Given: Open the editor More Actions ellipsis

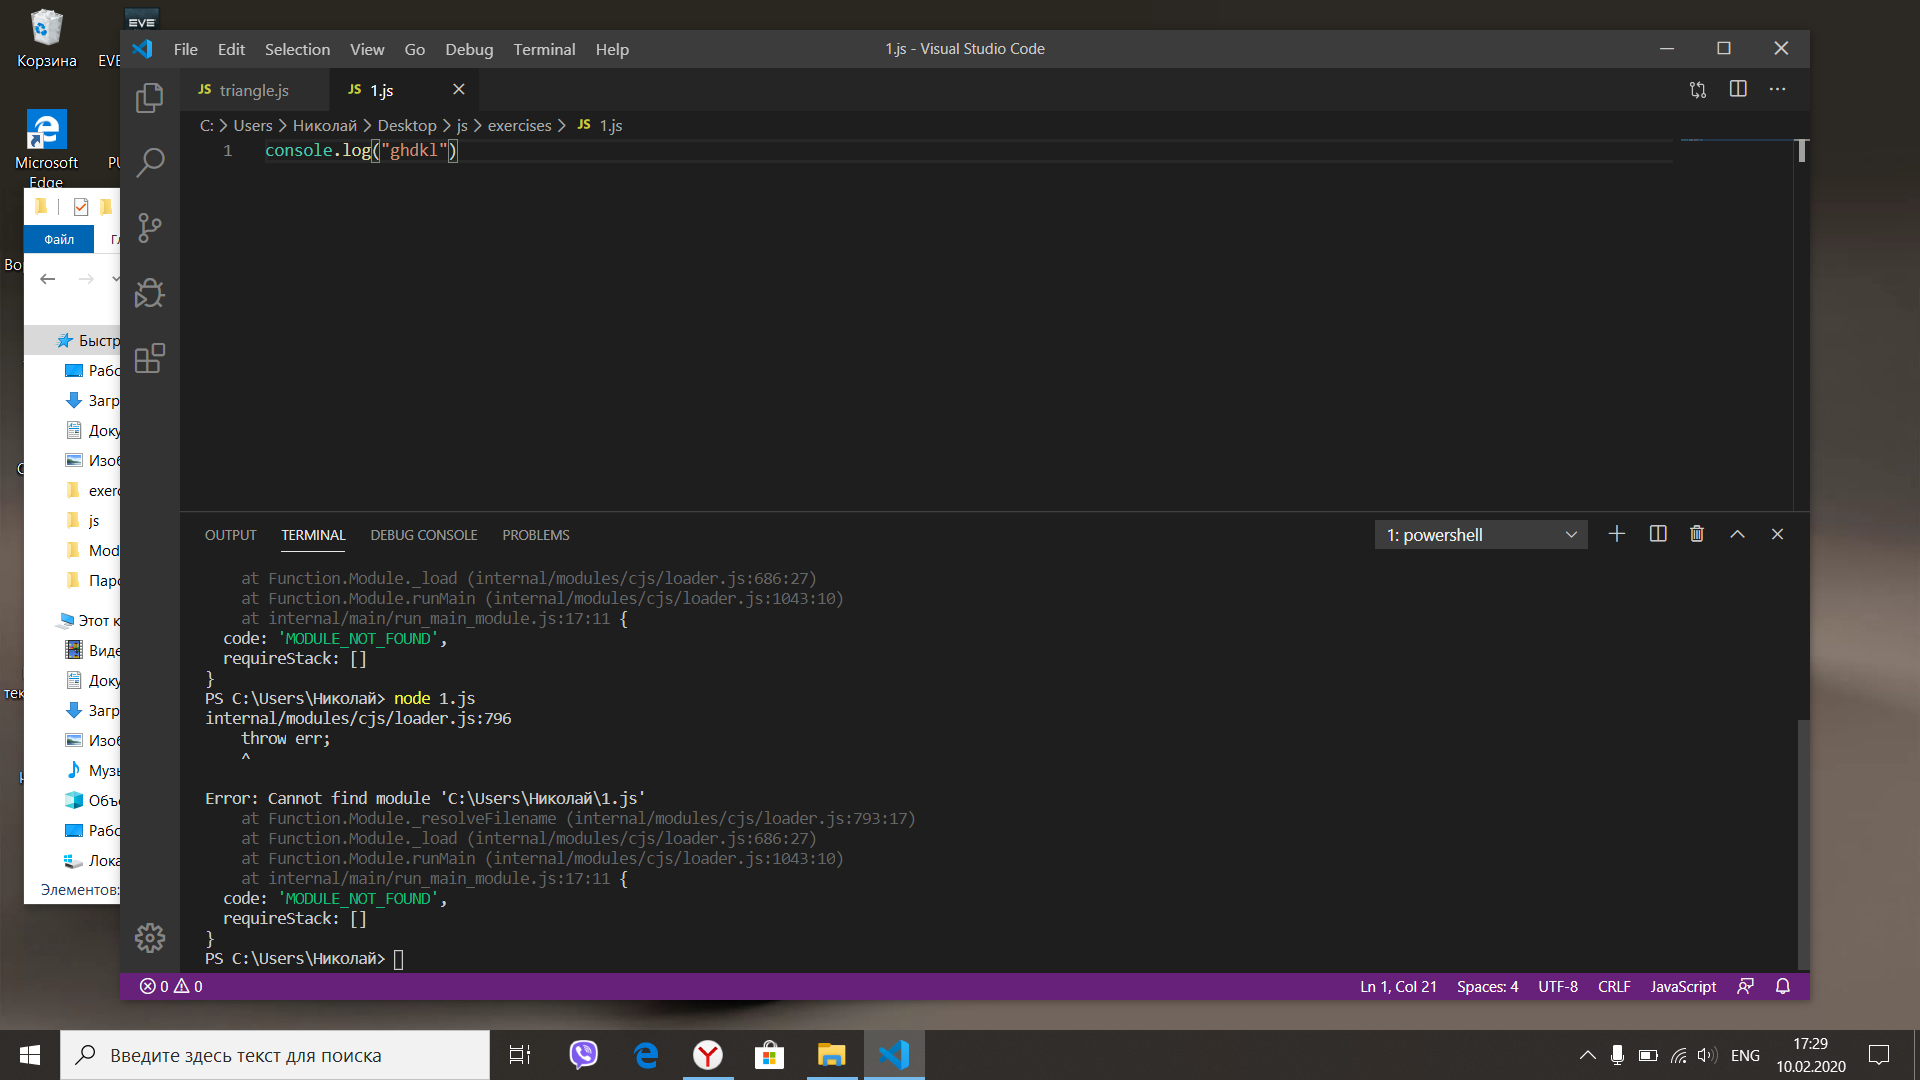Looking at the screenshot, I should [1777, 89].
